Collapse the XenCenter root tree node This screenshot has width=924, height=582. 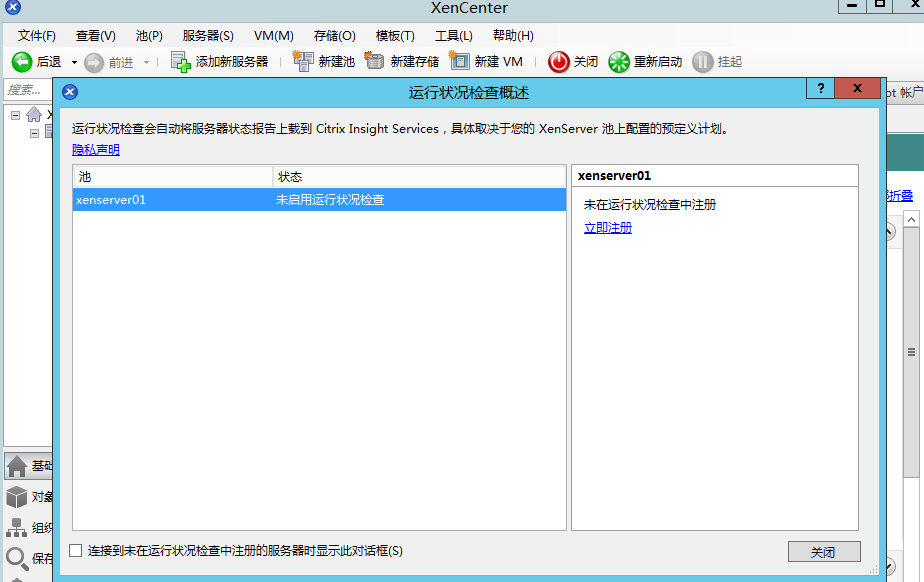click(15, 115)
